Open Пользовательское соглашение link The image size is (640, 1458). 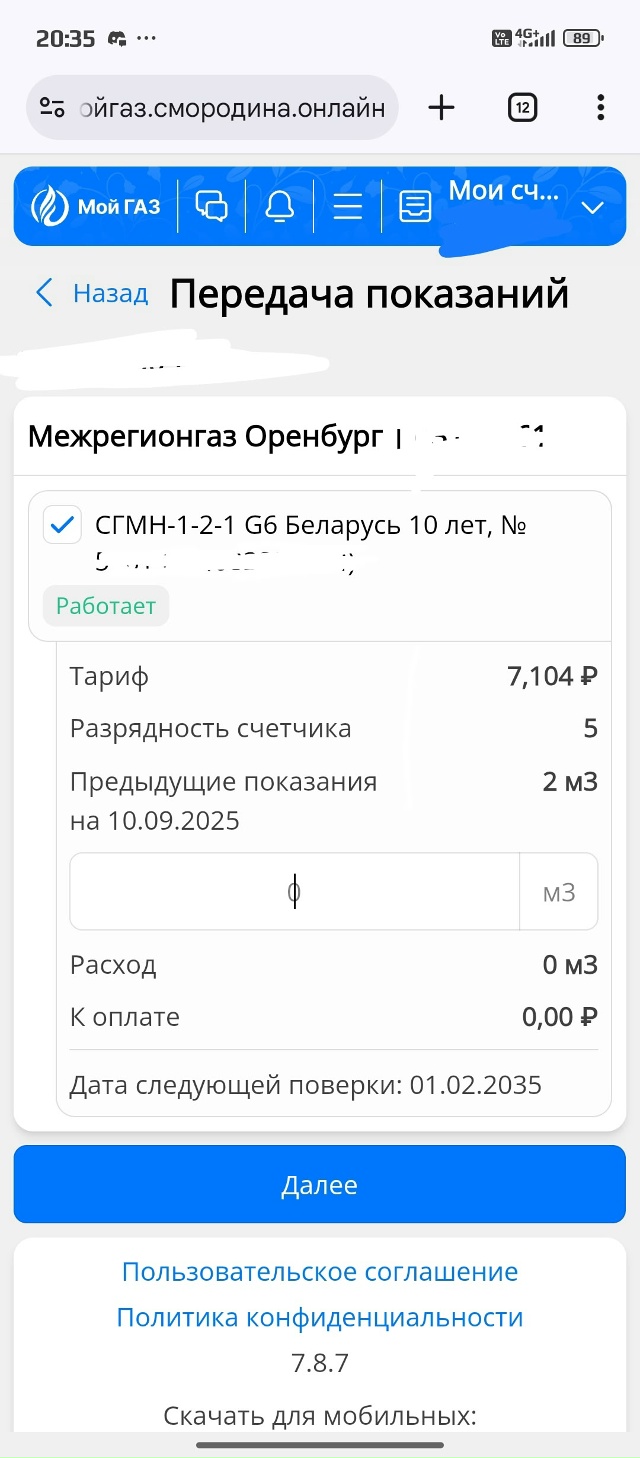pos(320,1272)
